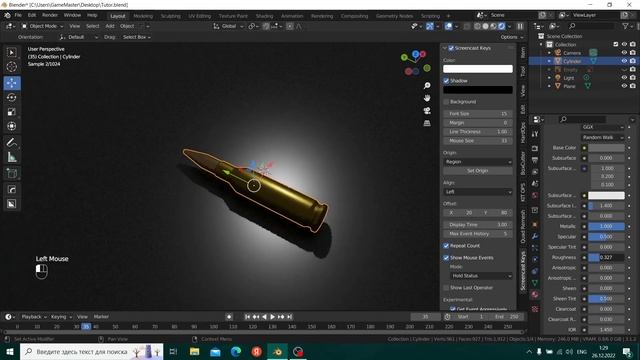Enable Show Last Operator checkbox
640x360 pixels.
pos(446,288)
